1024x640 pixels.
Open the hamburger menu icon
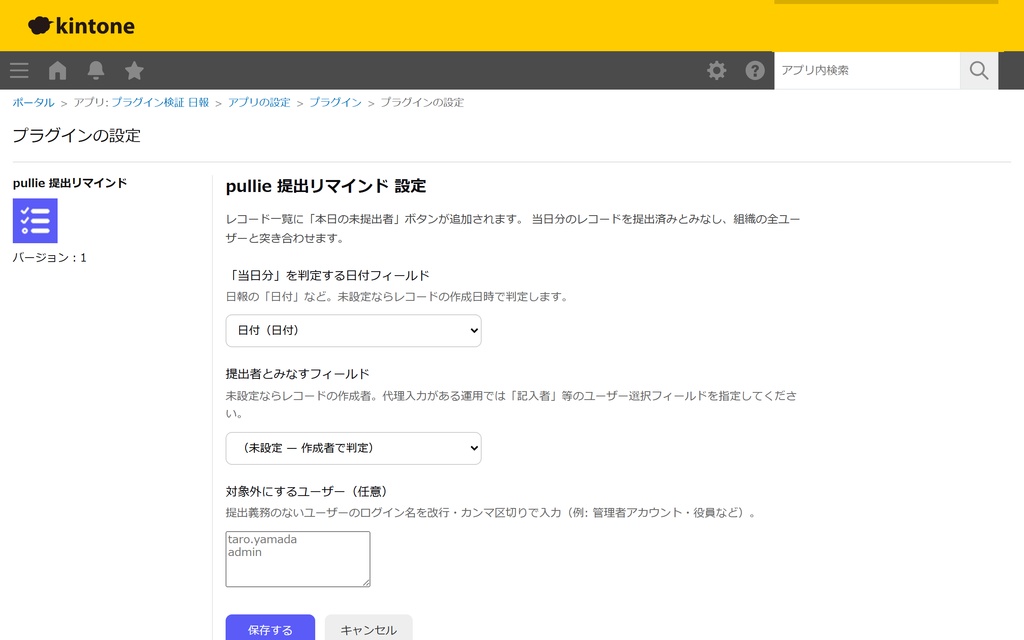click(x=19, y=71)
